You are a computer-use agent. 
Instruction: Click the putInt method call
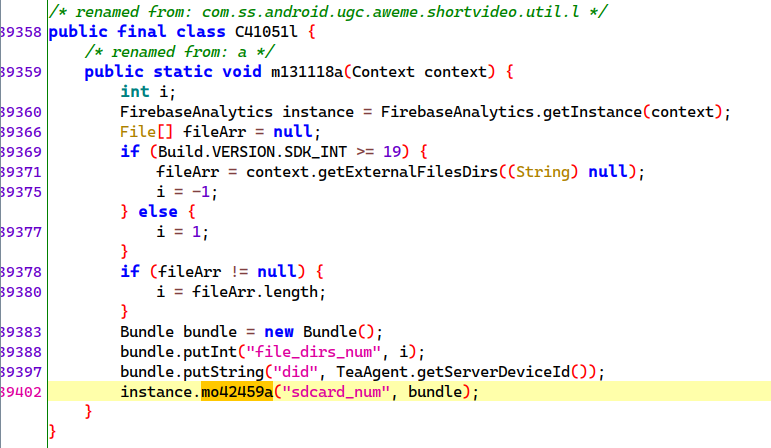point(214,351)
